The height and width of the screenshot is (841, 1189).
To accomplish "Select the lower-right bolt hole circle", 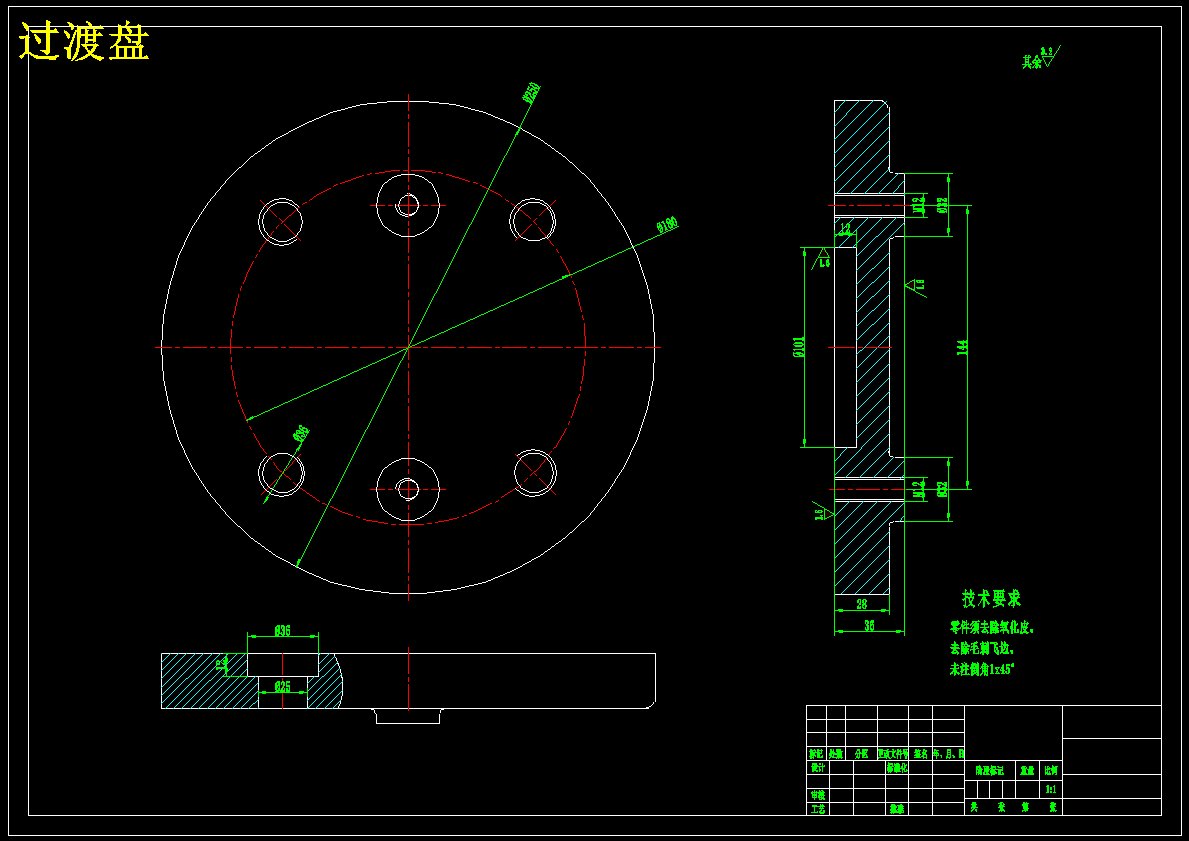I will point(535,472).
